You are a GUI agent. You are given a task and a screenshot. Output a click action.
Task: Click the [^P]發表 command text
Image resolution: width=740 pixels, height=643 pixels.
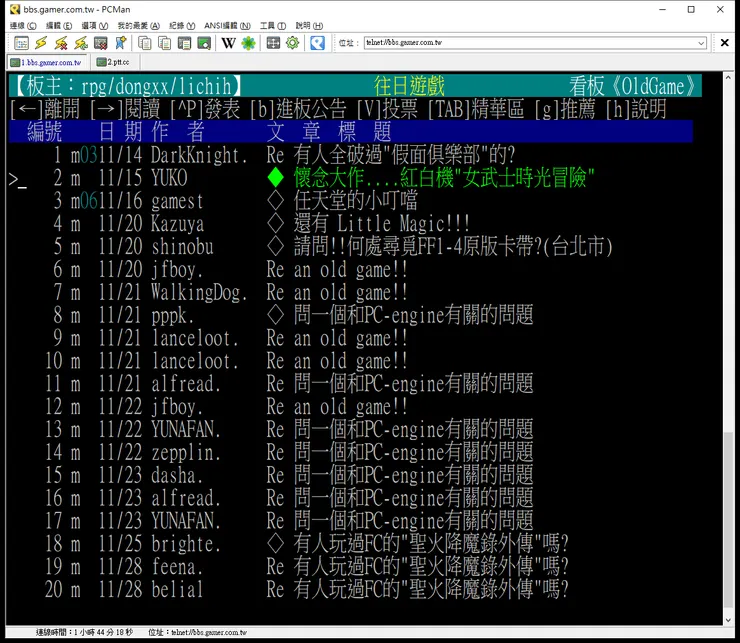(x=205, y=109)
